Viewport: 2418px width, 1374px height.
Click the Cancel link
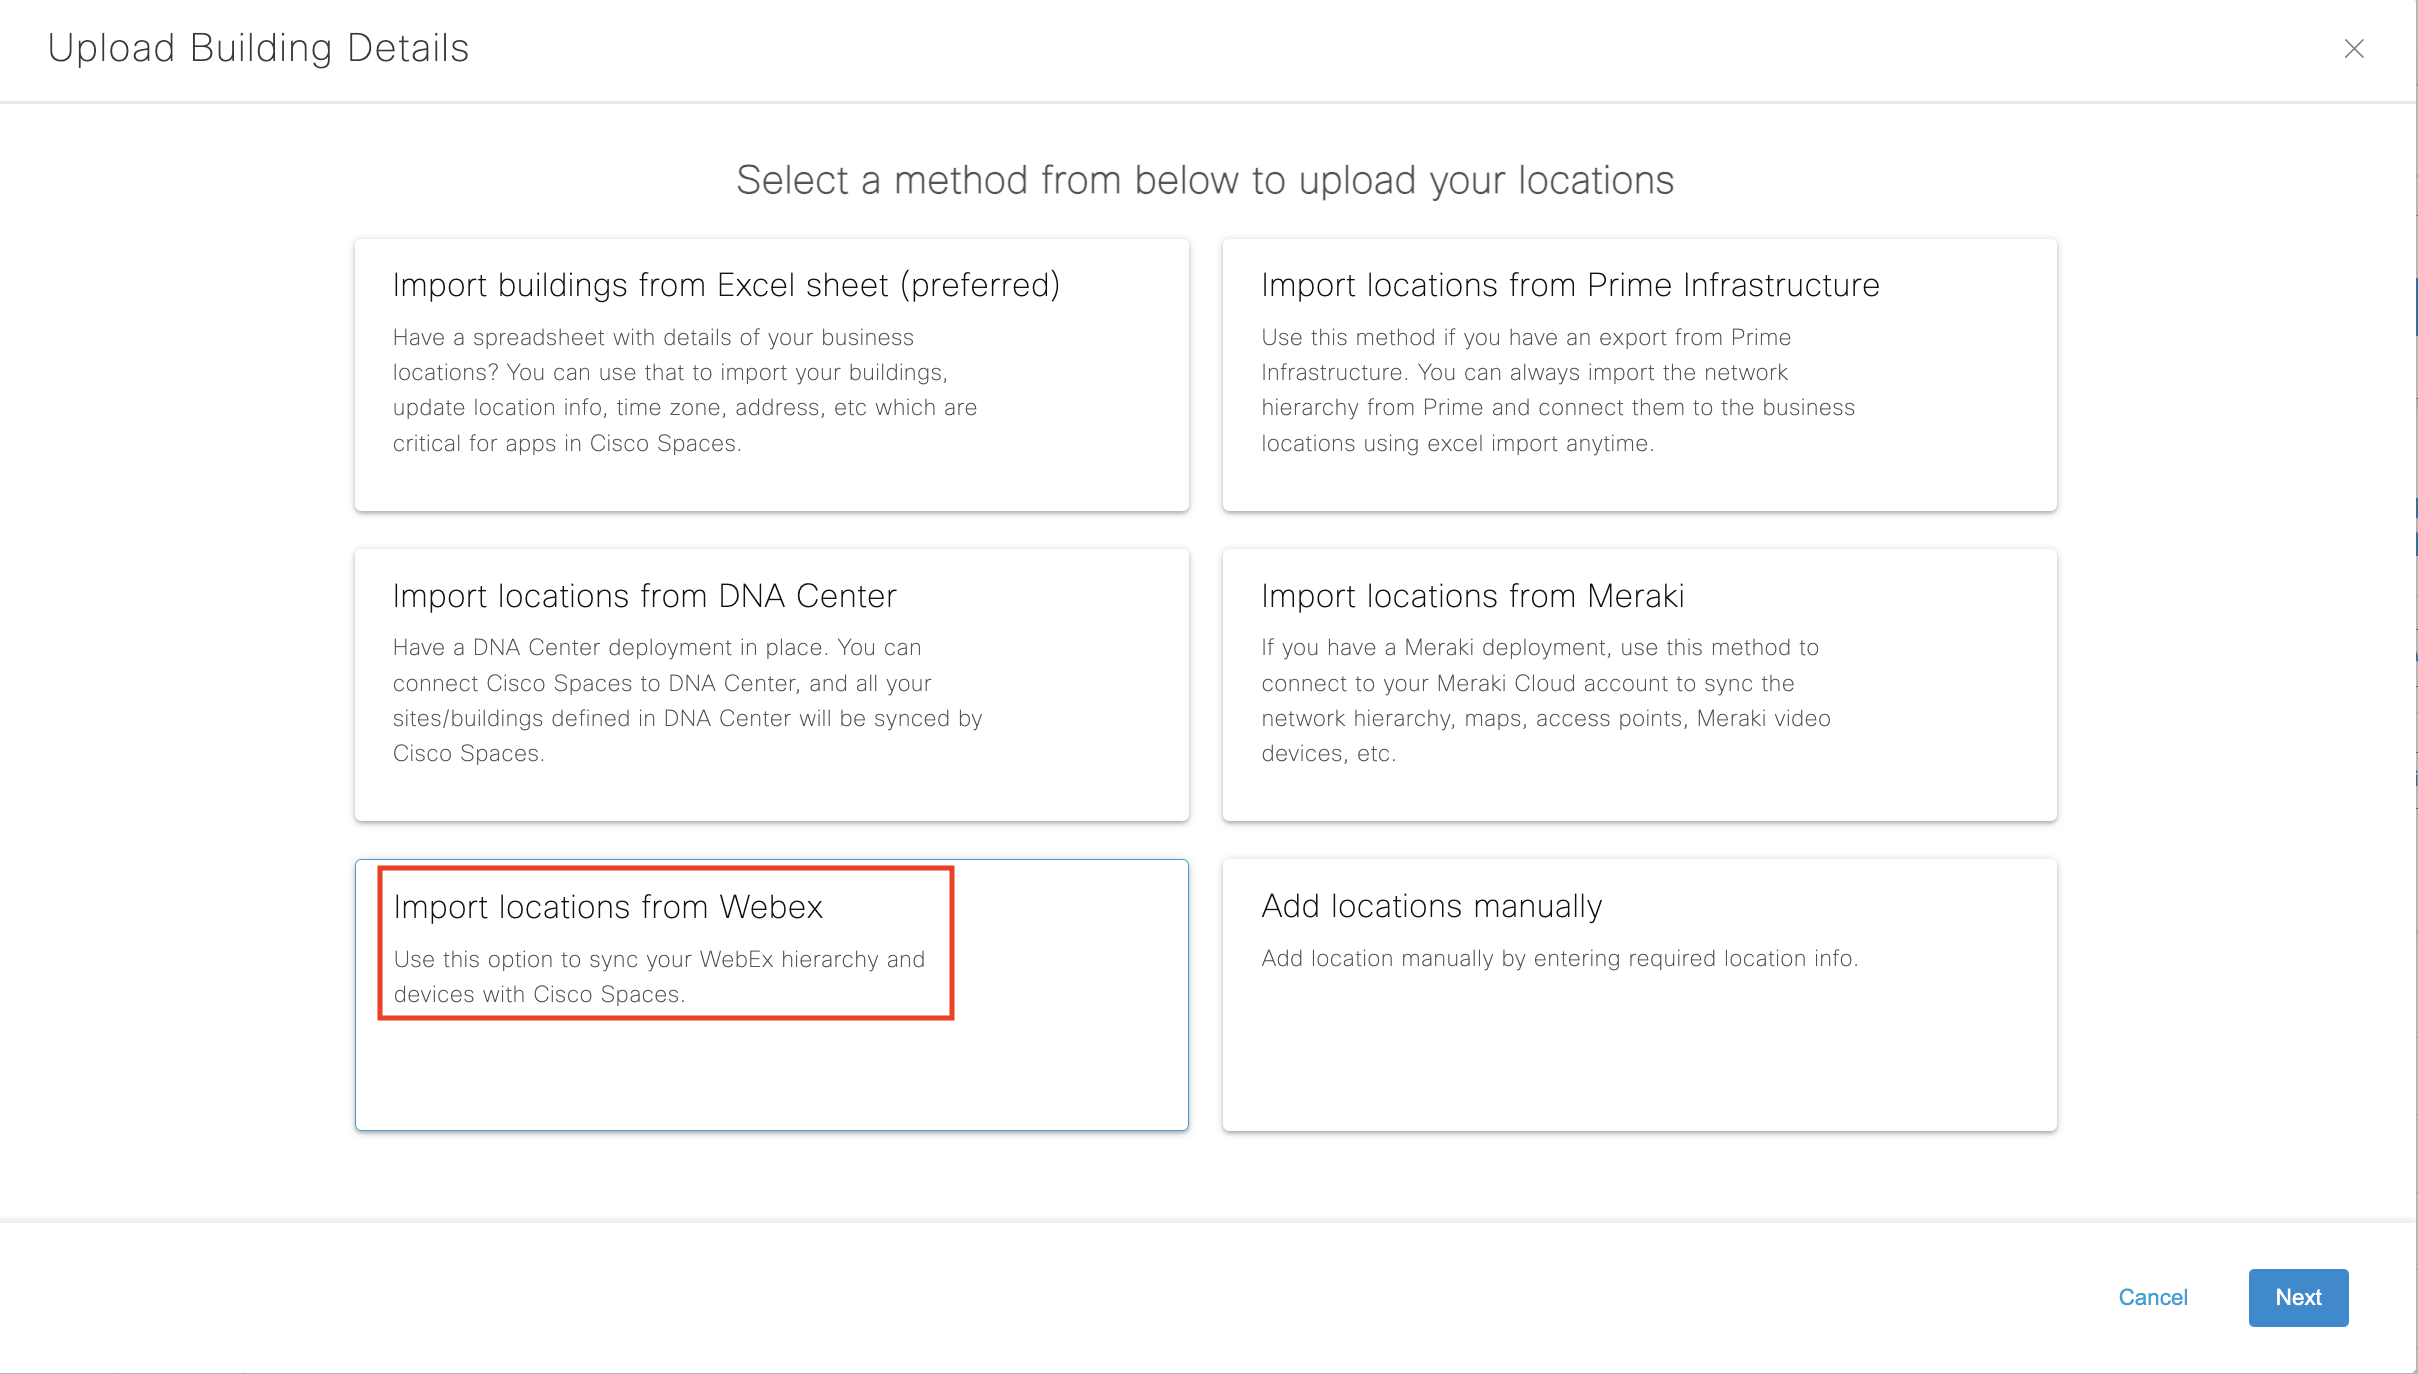(x=2152, y=1297)
